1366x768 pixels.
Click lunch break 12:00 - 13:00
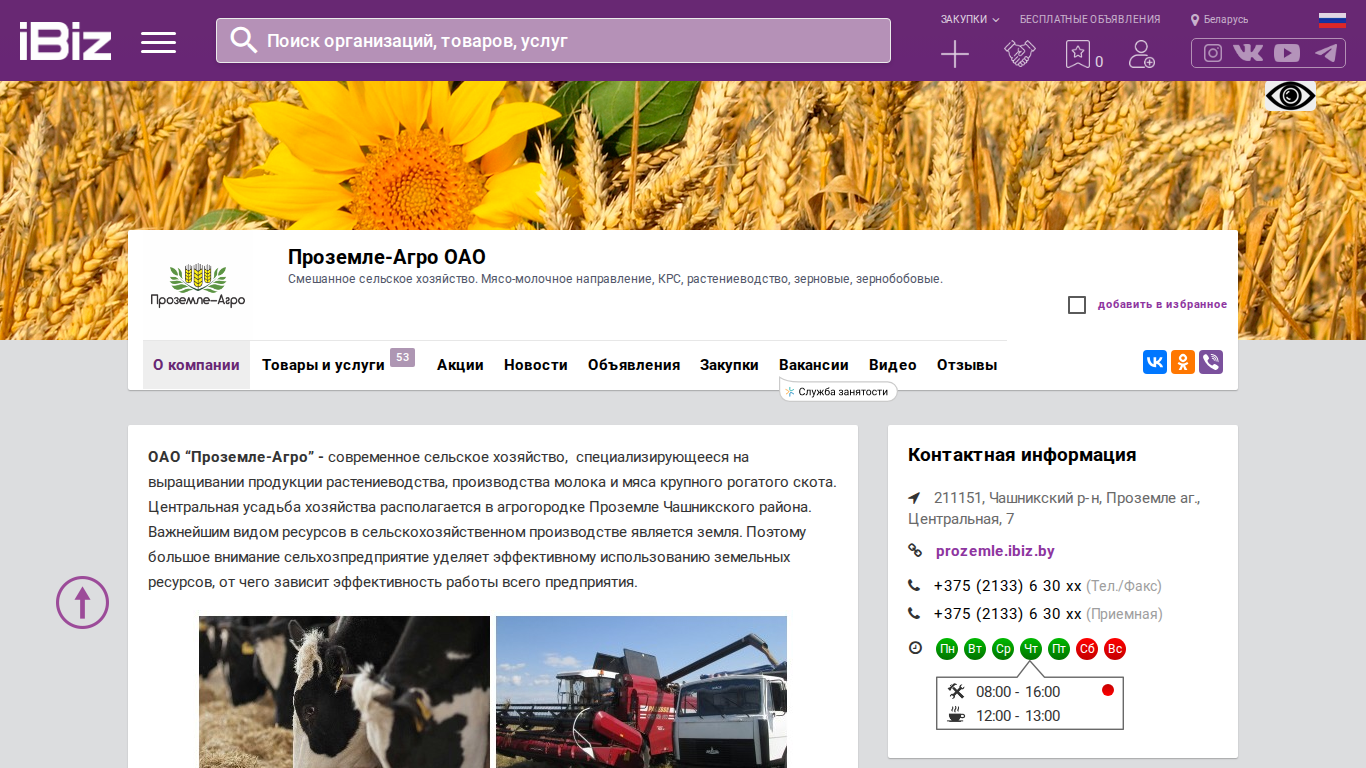(x=1018, y=716)
